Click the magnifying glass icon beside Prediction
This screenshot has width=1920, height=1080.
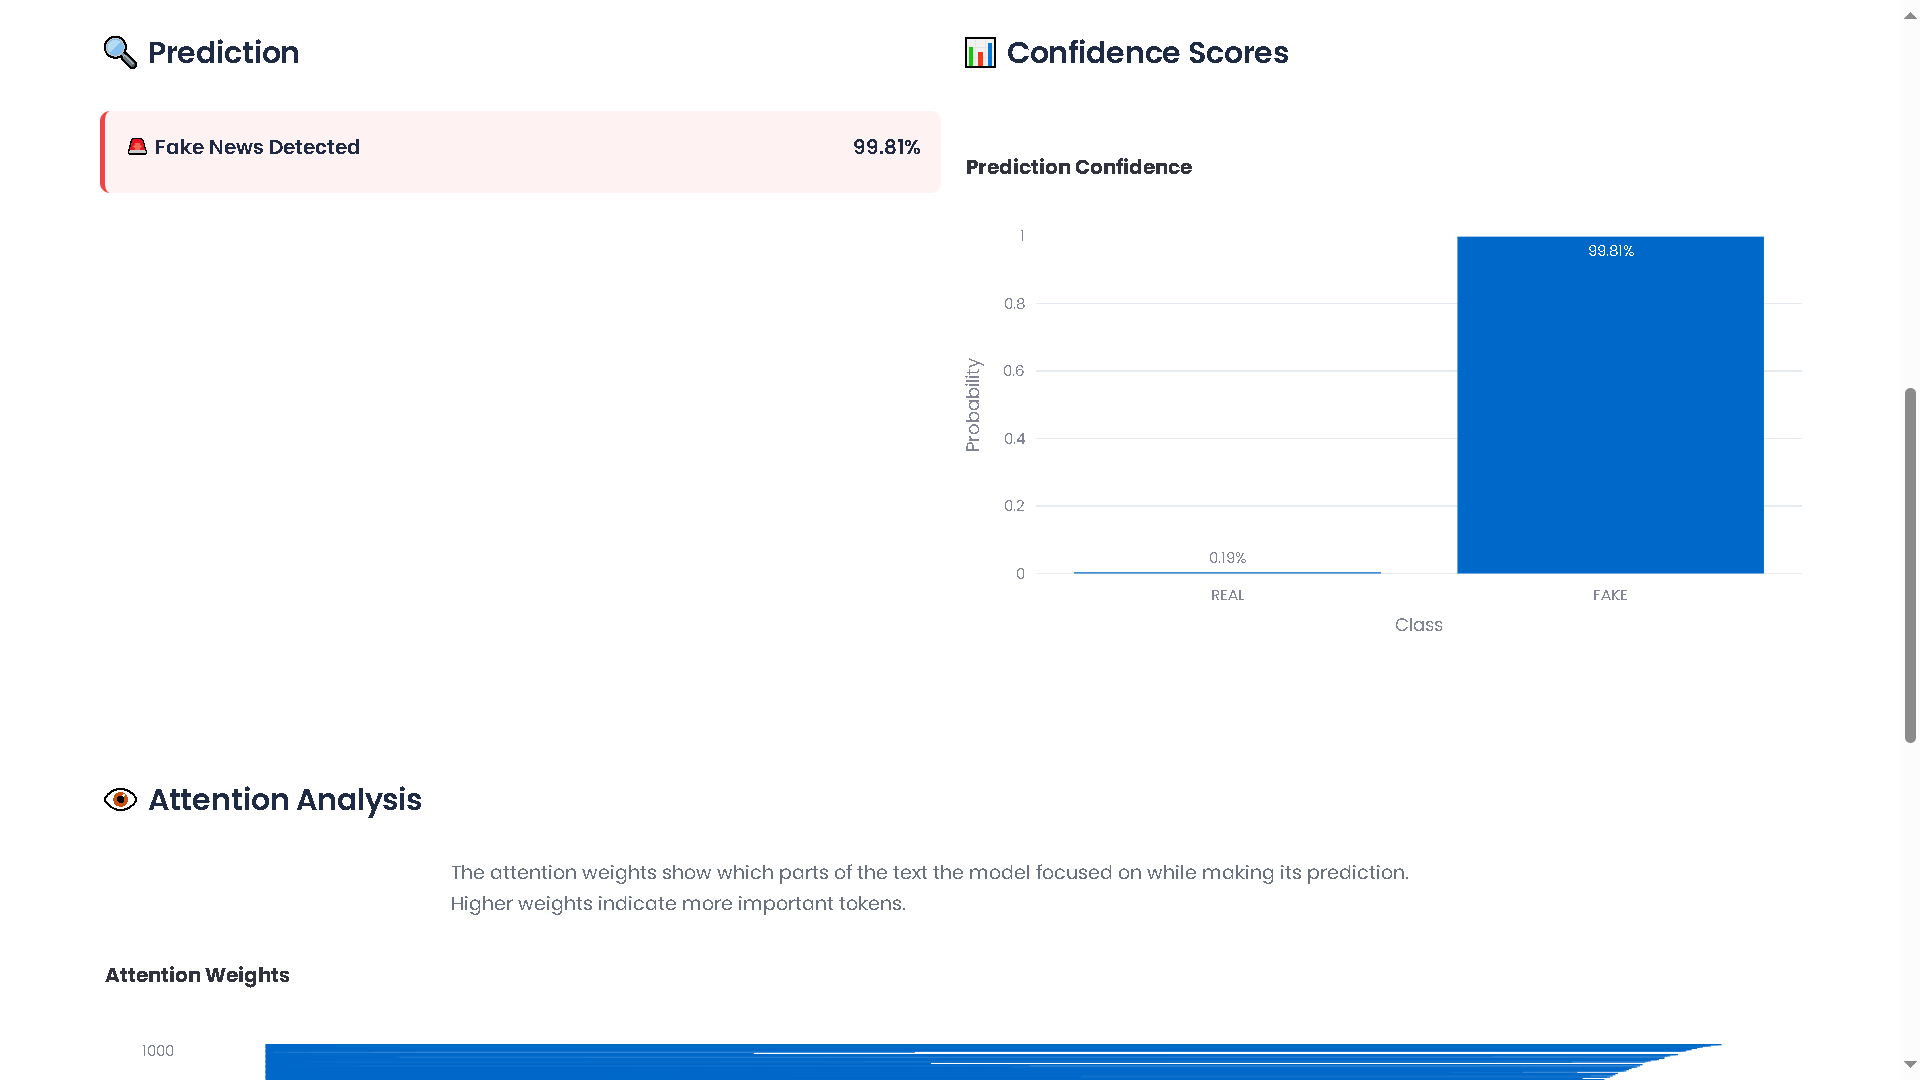click(120, 52)
